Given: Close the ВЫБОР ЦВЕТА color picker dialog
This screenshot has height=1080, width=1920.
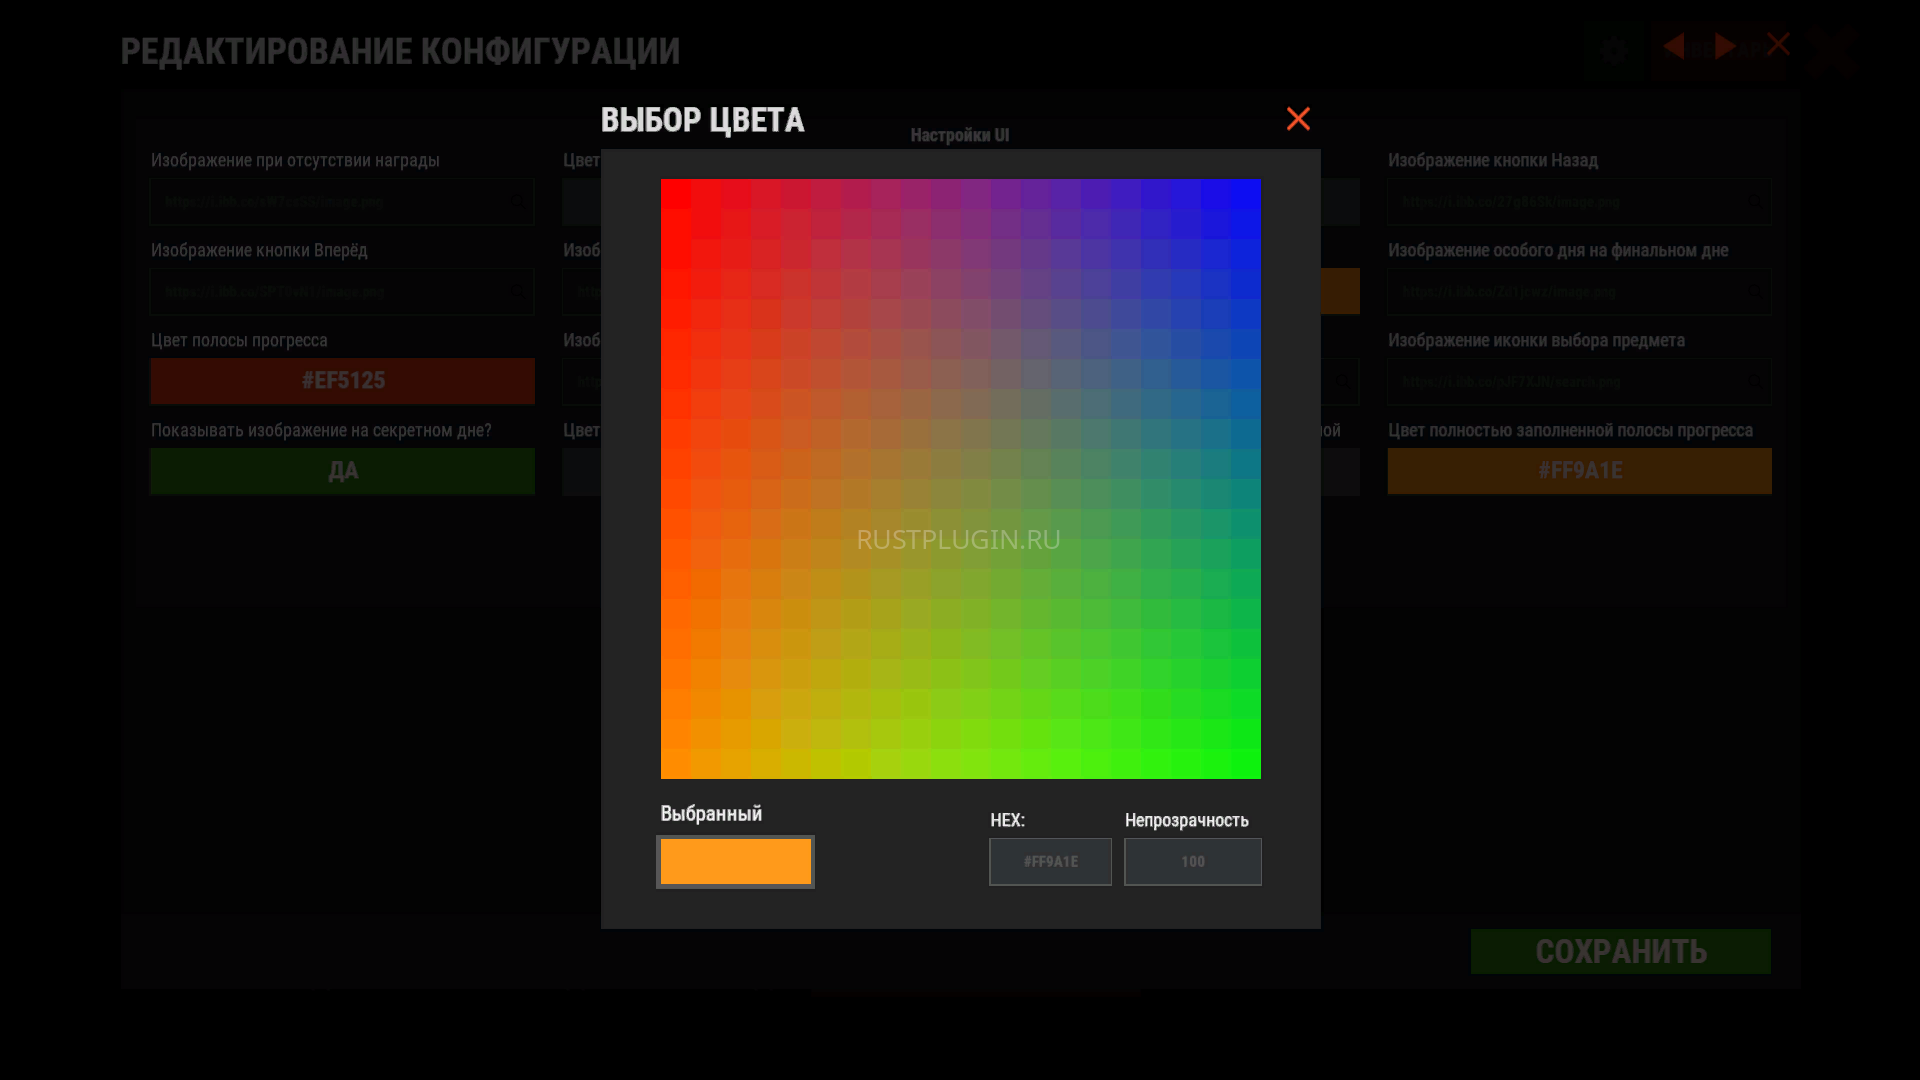Looking at the screenshot, I should [1298, 119].
